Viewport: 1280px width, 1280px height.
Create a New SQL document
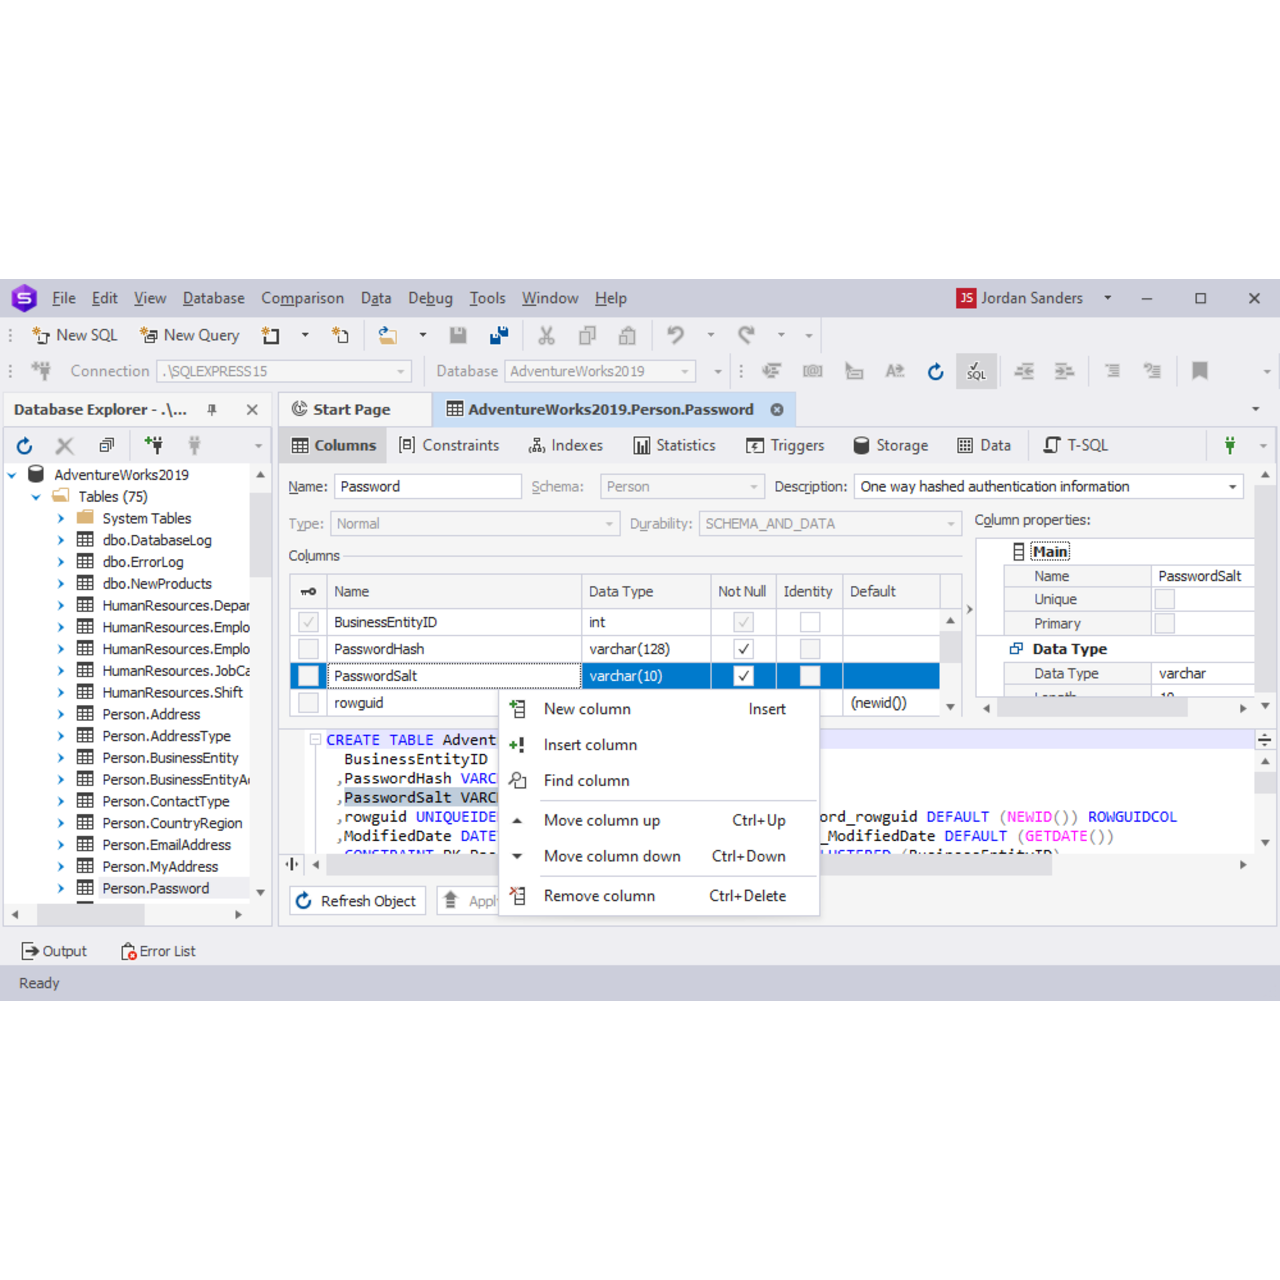click(x=74, y=335)
